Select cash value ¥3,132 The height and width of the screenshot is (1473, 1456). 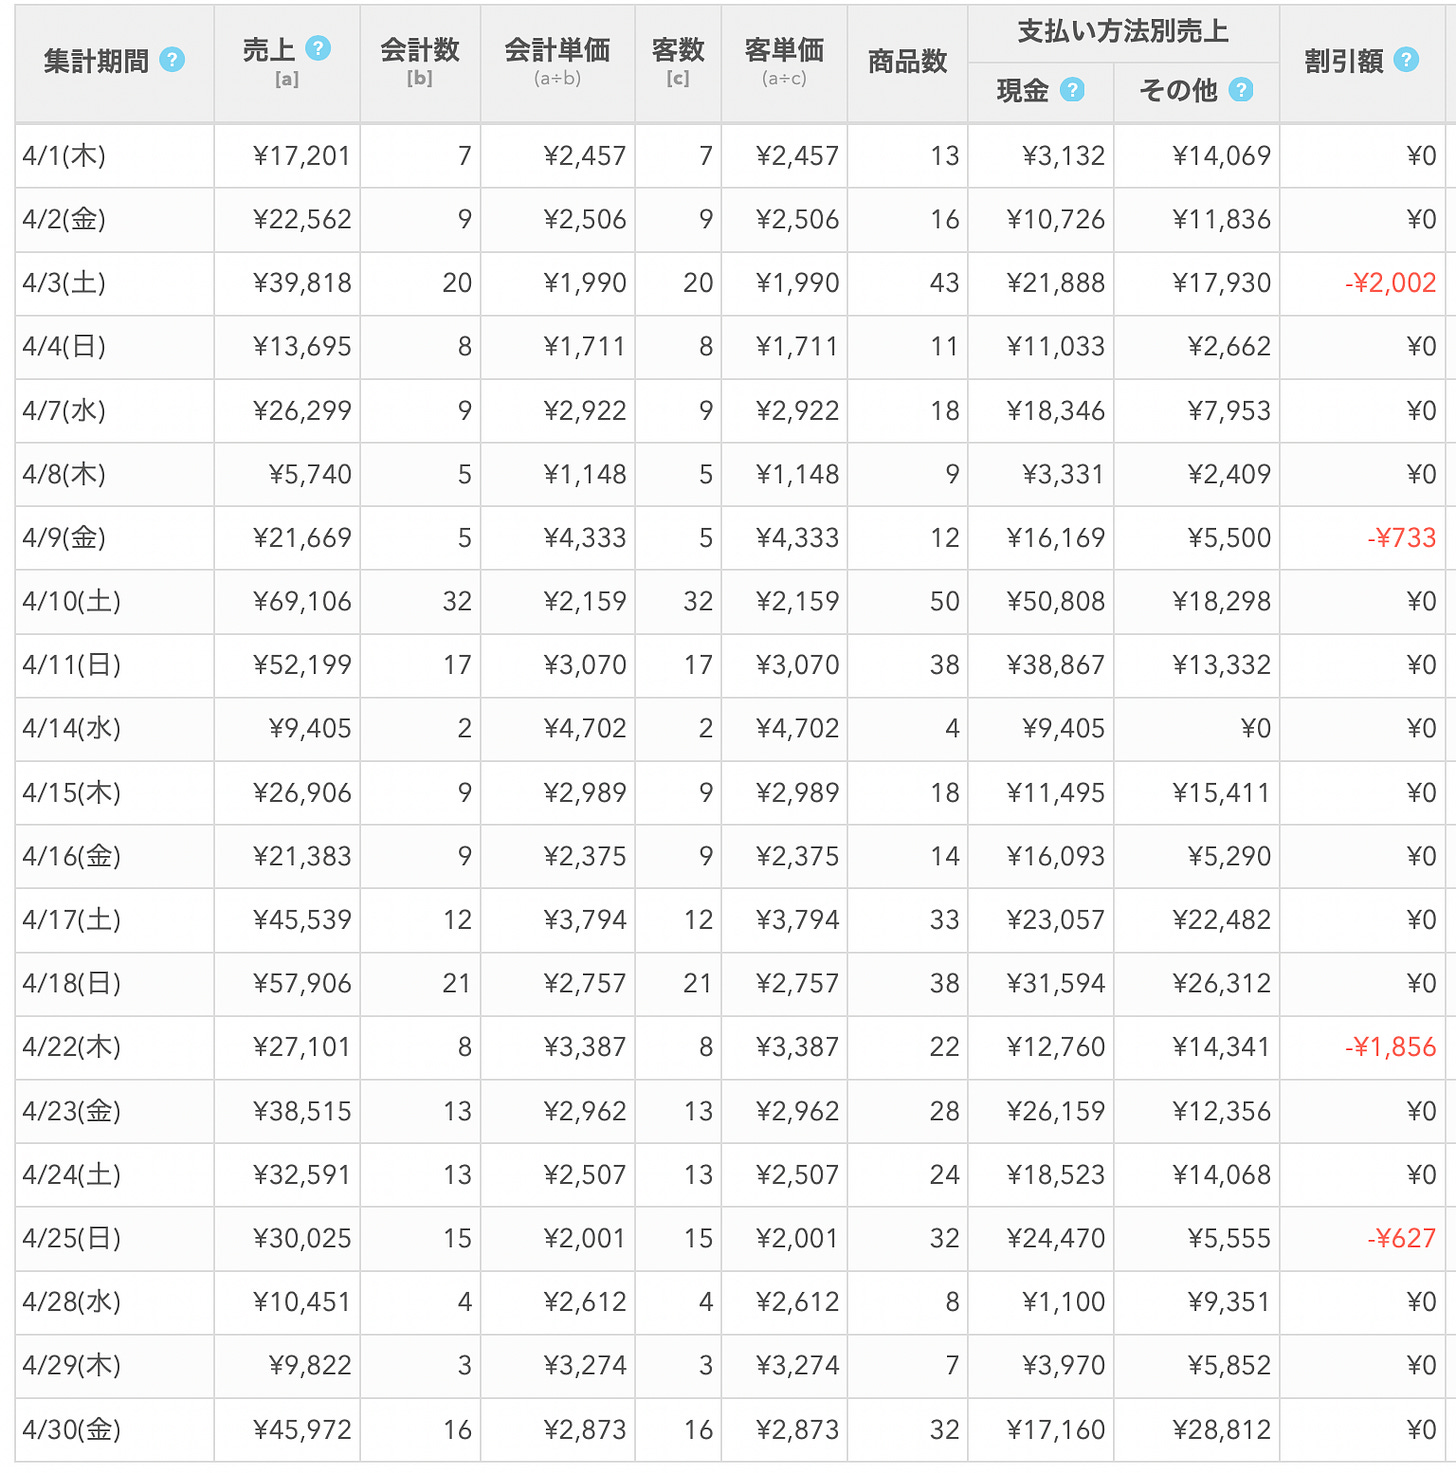pos(1064,156)
